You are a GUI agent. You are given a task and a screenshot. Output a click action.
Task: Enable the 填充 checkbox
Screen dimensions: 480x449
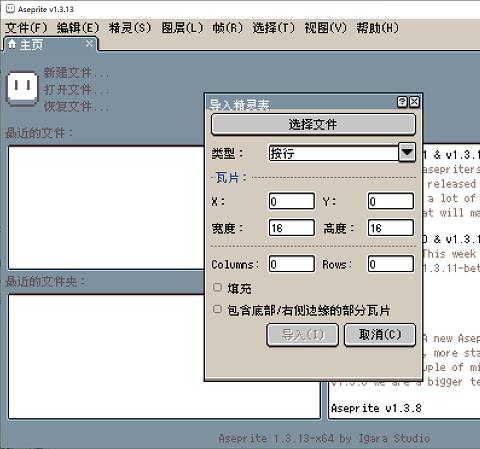point(217,287)
